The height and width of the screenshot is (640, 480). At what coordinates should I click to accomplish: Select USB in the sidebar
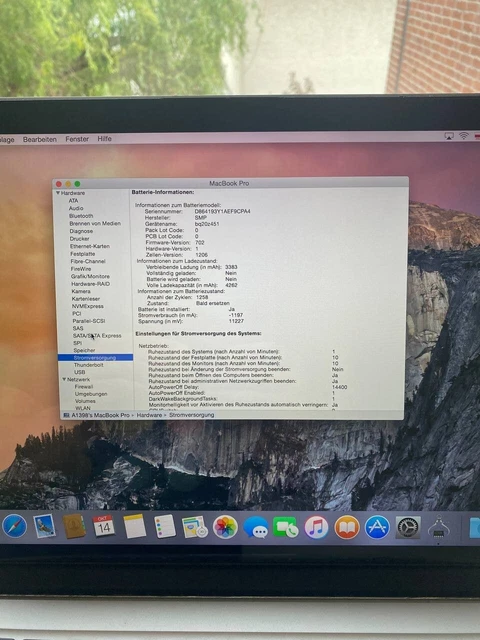coord(79,372)
